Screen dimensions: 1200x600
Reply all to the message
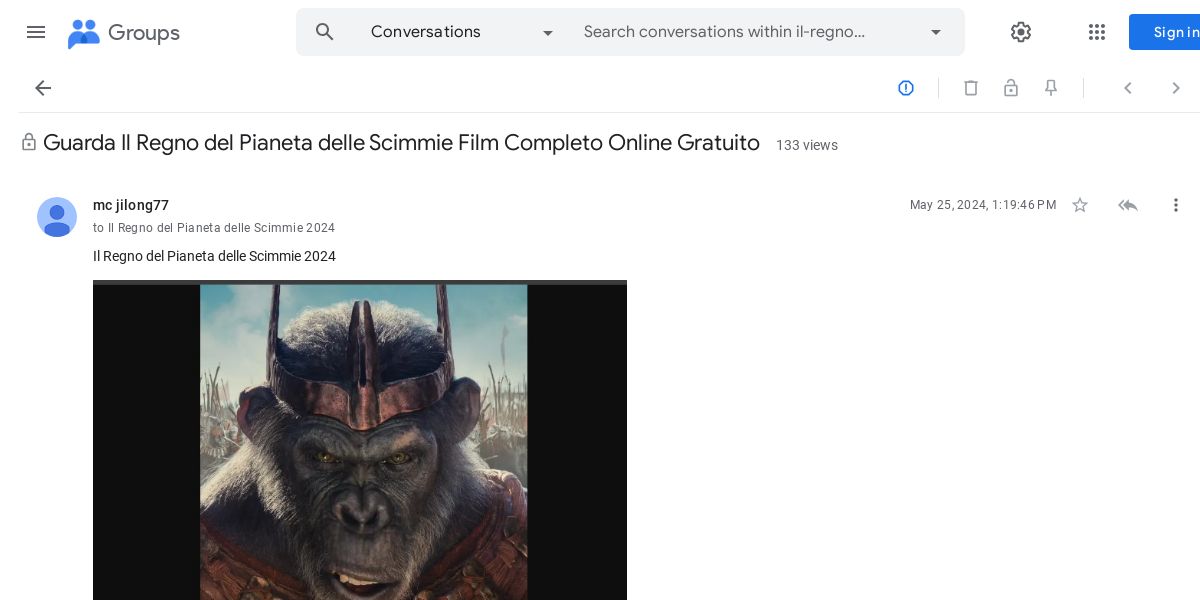[1128, 205]
